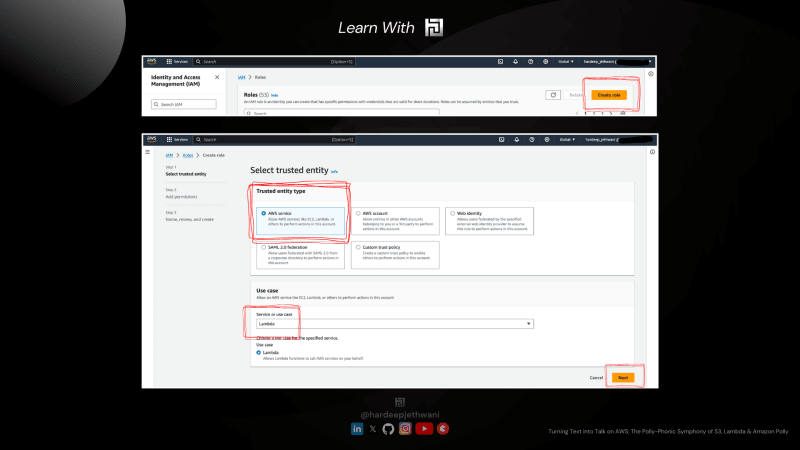
Task: Click the greyed Delete button in Roles screenshot
Action: [575, 95]
